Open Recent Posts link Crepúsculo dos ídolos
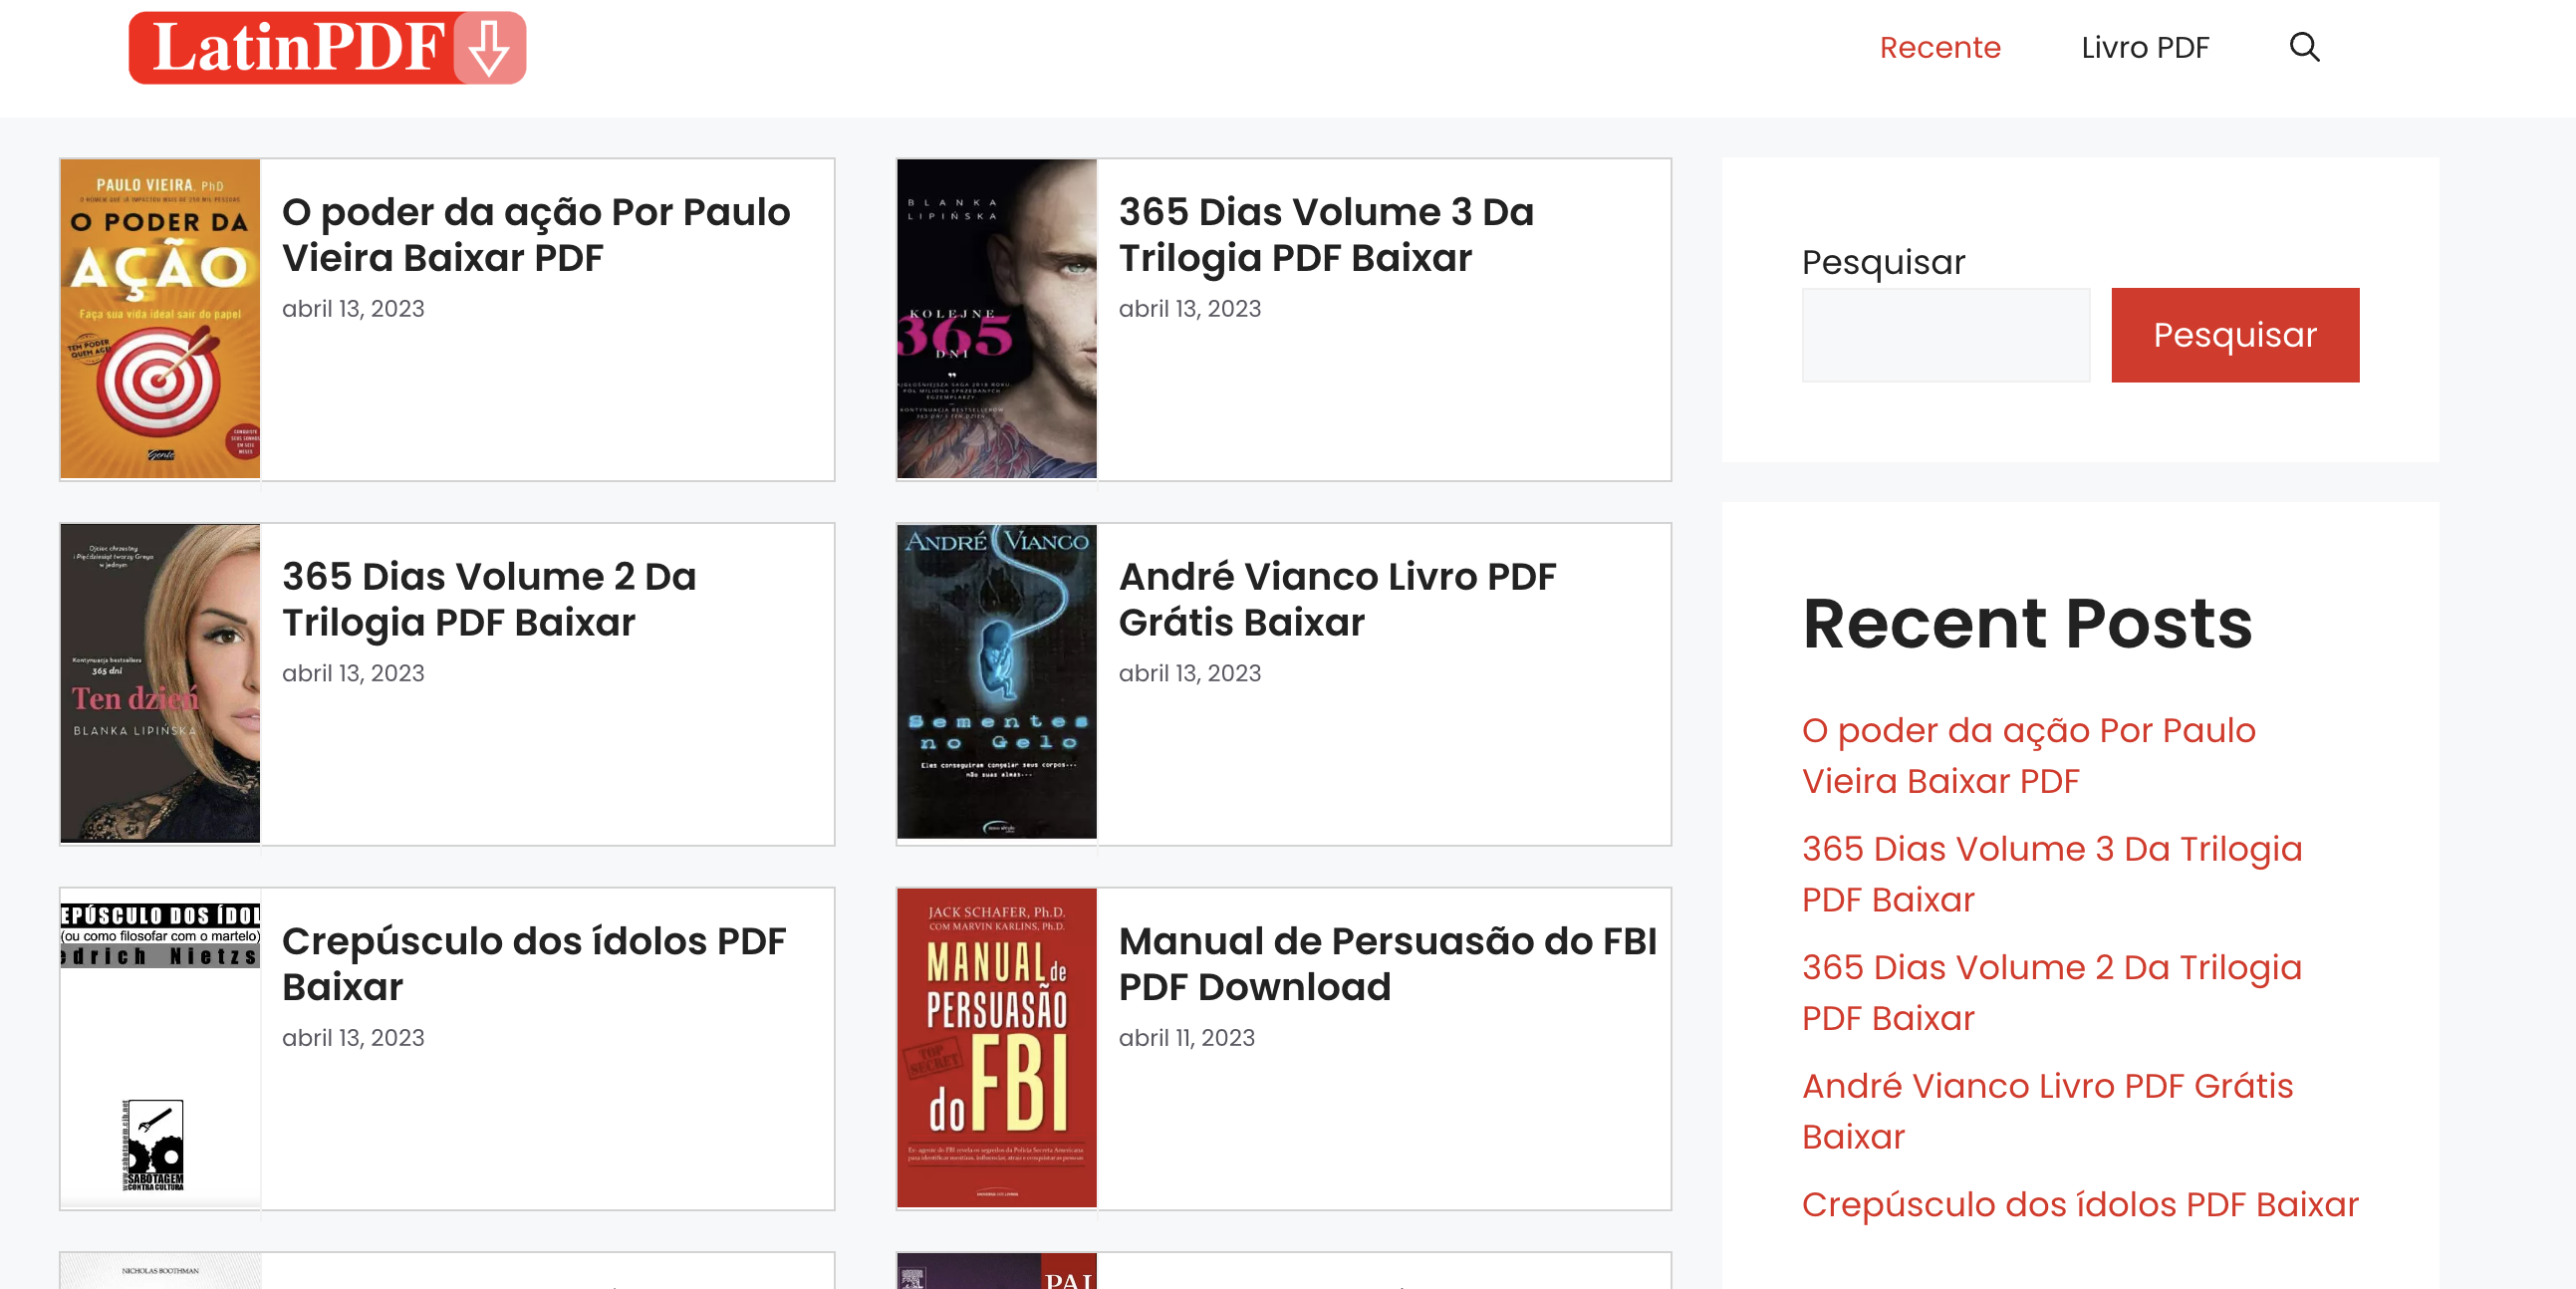Screen dimensions: 2576x1289 point(2079,1205)
